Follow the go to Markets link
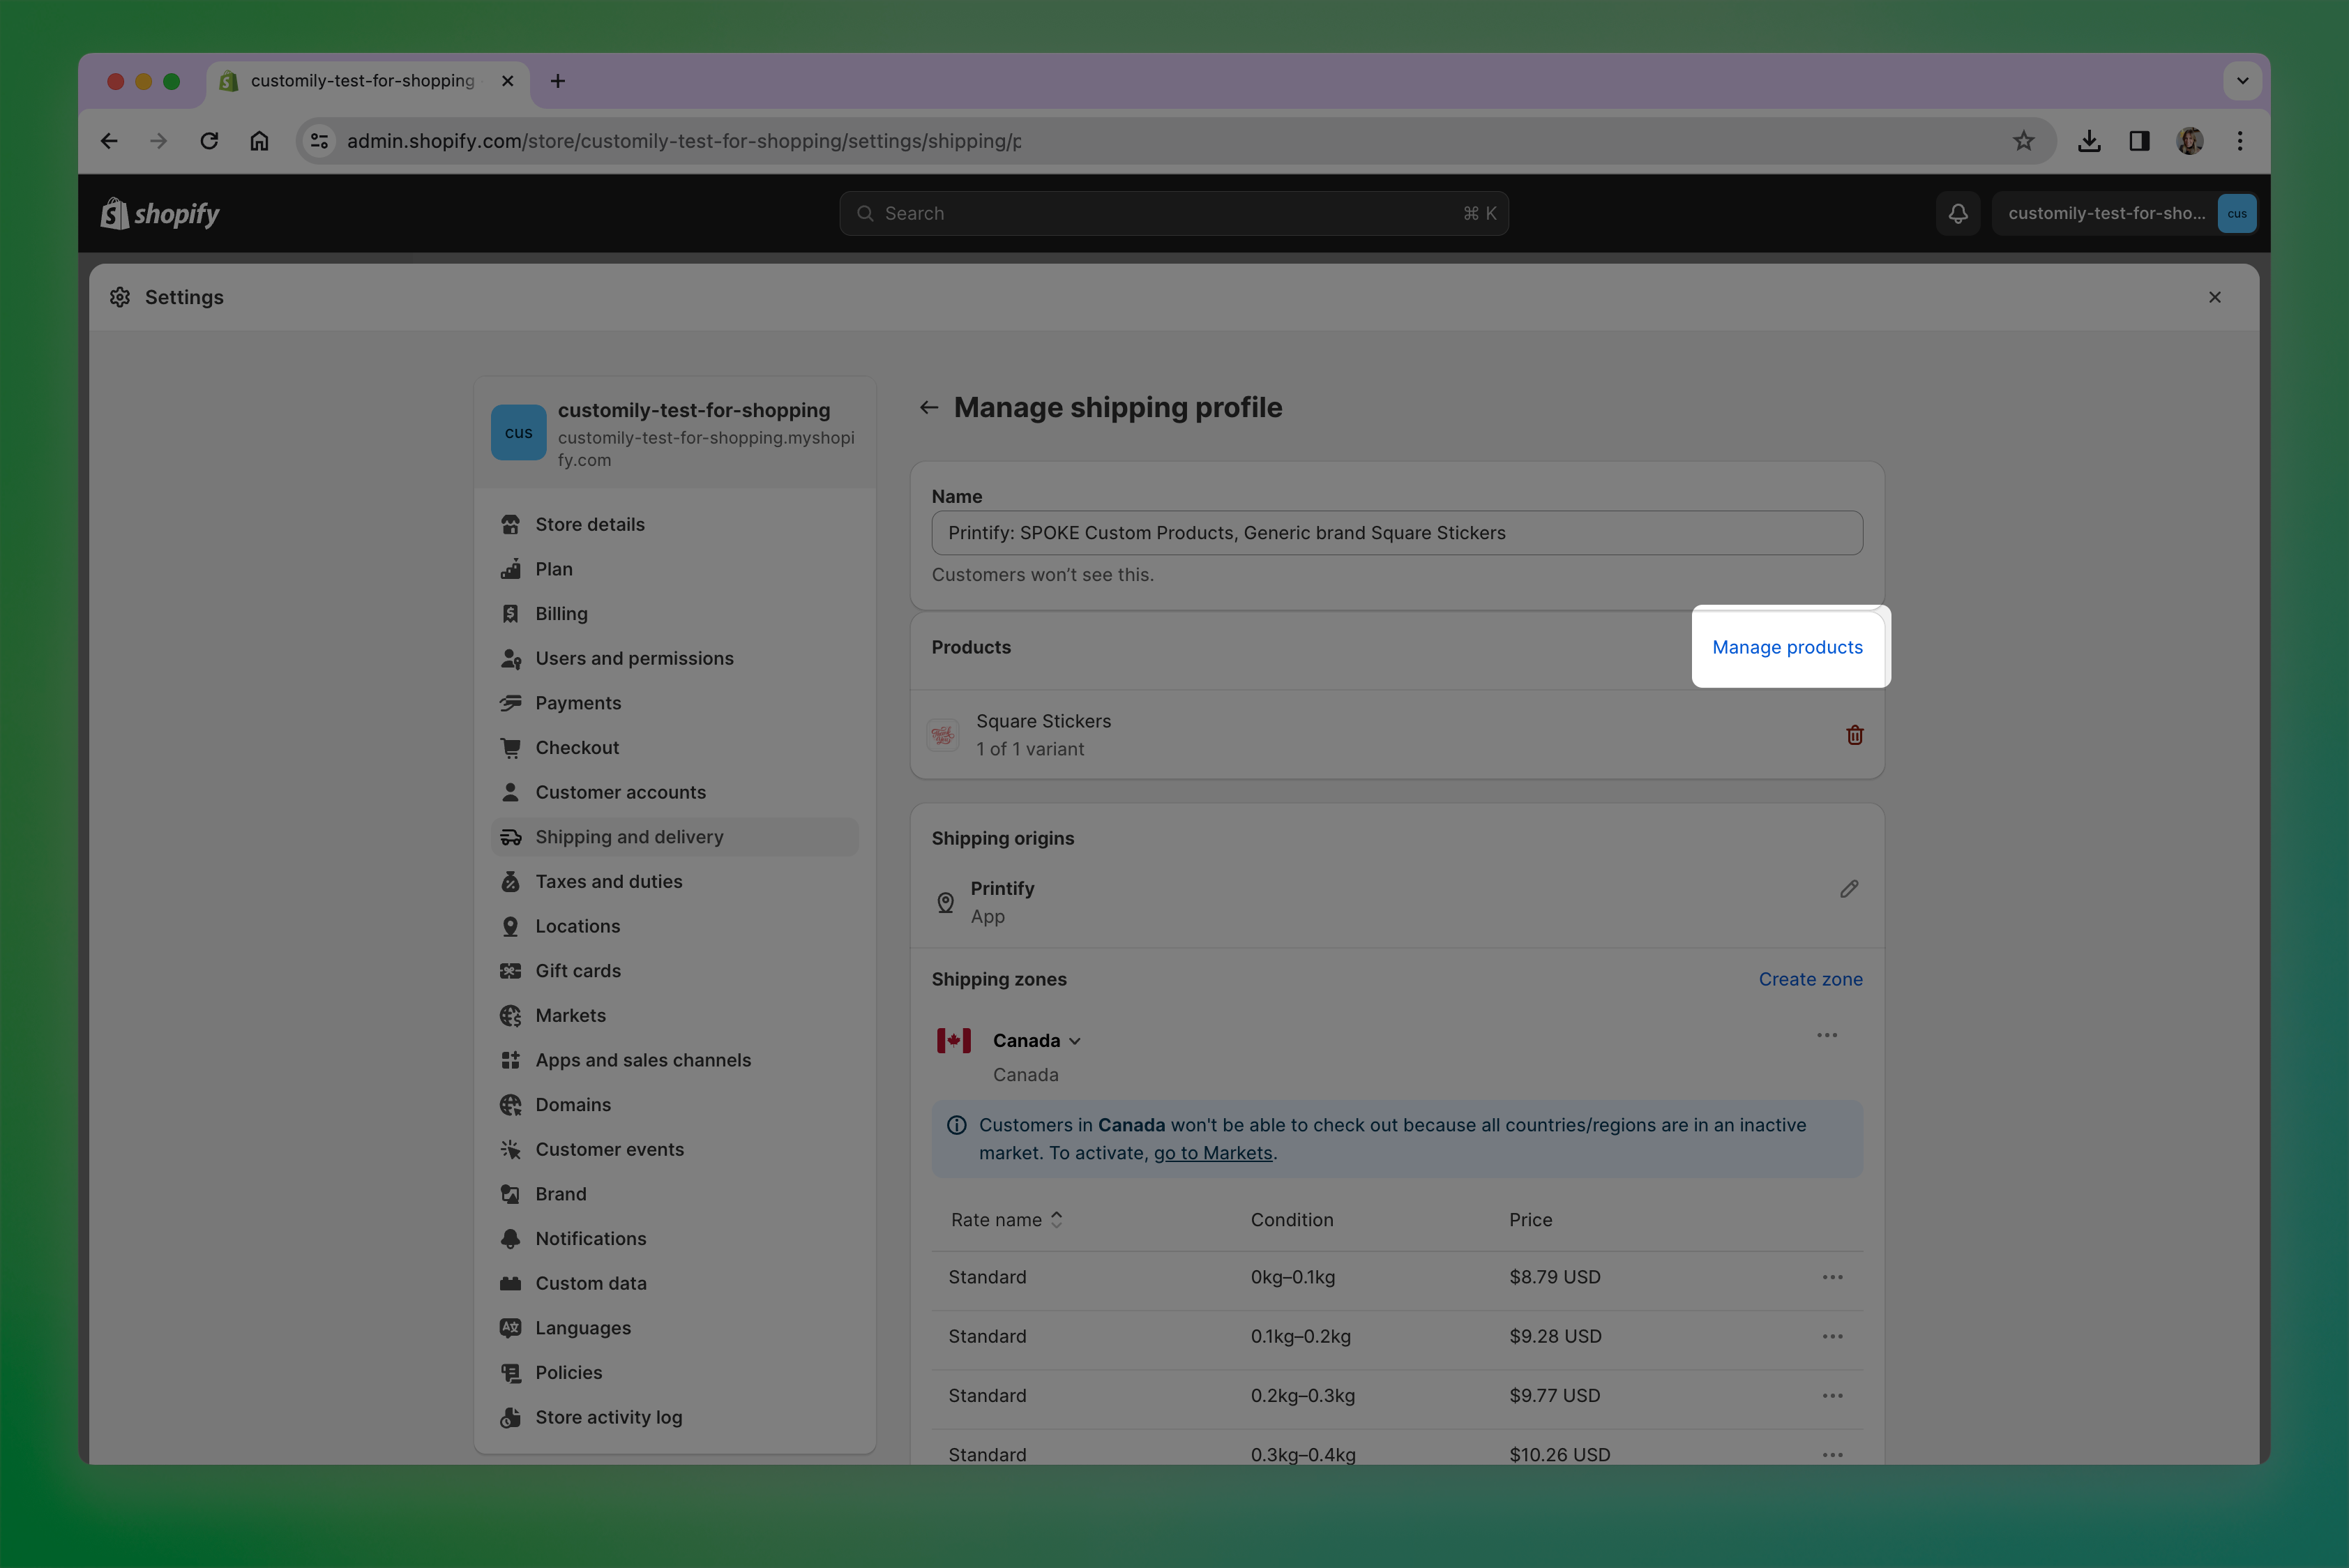 pyautogui.click(x=1213, y=1153)
